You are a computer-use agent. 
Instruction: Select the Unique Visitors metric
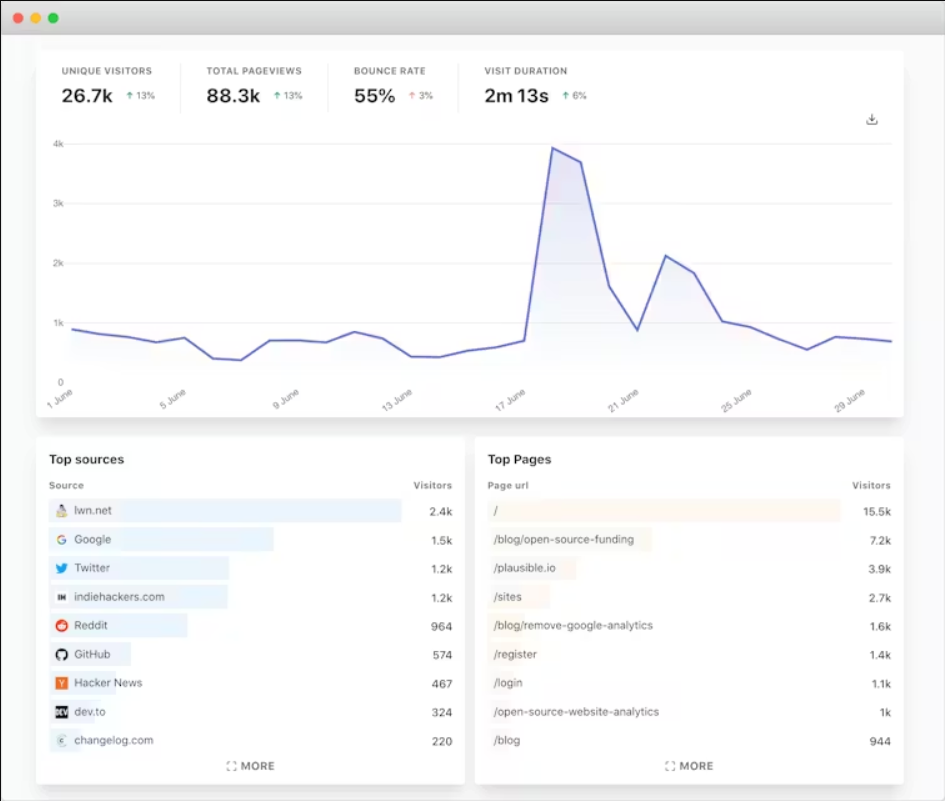tap(107, 86)
